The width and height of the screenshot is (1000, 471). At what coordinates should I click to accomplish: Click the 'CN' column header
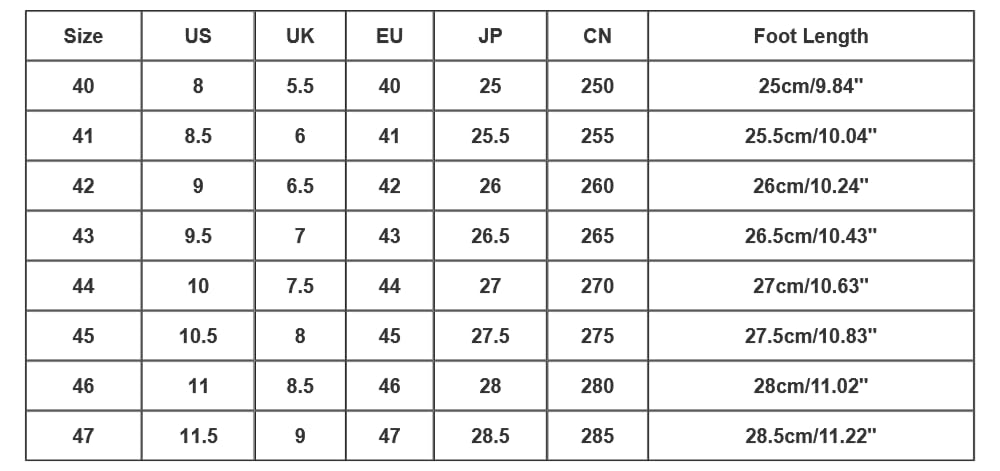tap(597, 37)
